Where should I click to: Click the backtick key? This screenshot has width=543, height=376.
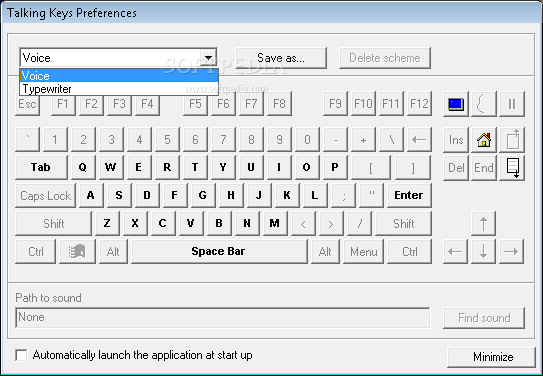(27, 140)
